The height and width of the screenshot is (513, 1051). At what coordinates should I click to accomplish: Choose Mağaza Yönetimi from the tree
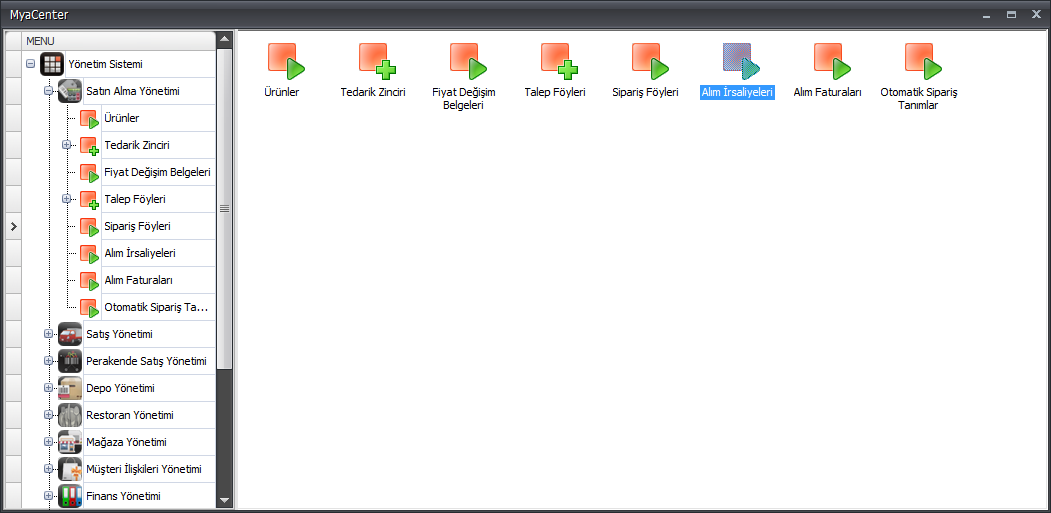[x=127, y=442]
